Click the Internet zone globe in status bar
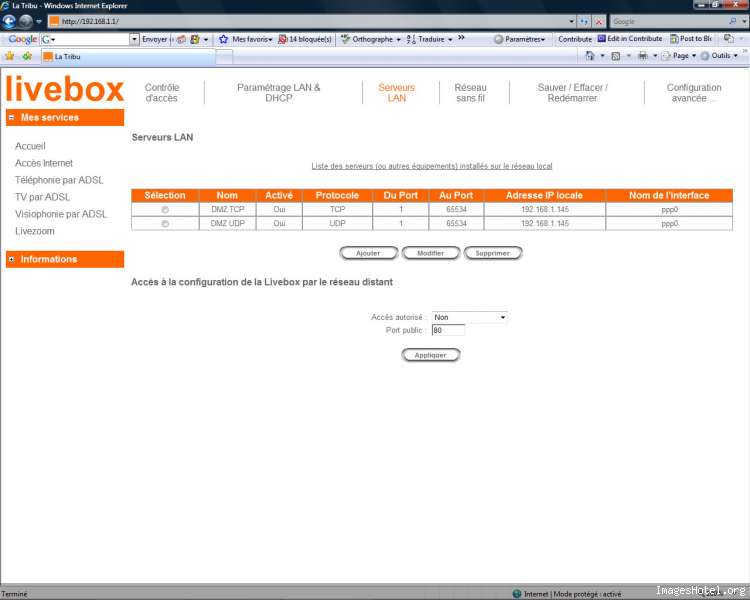 click(517, 594)
